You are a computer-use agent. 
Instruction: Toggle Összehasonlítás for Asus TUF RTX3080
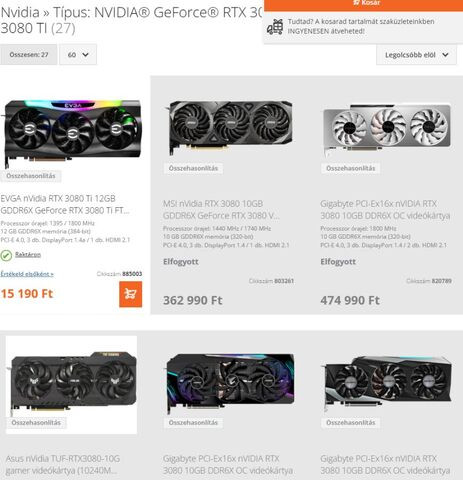[36, 423]
